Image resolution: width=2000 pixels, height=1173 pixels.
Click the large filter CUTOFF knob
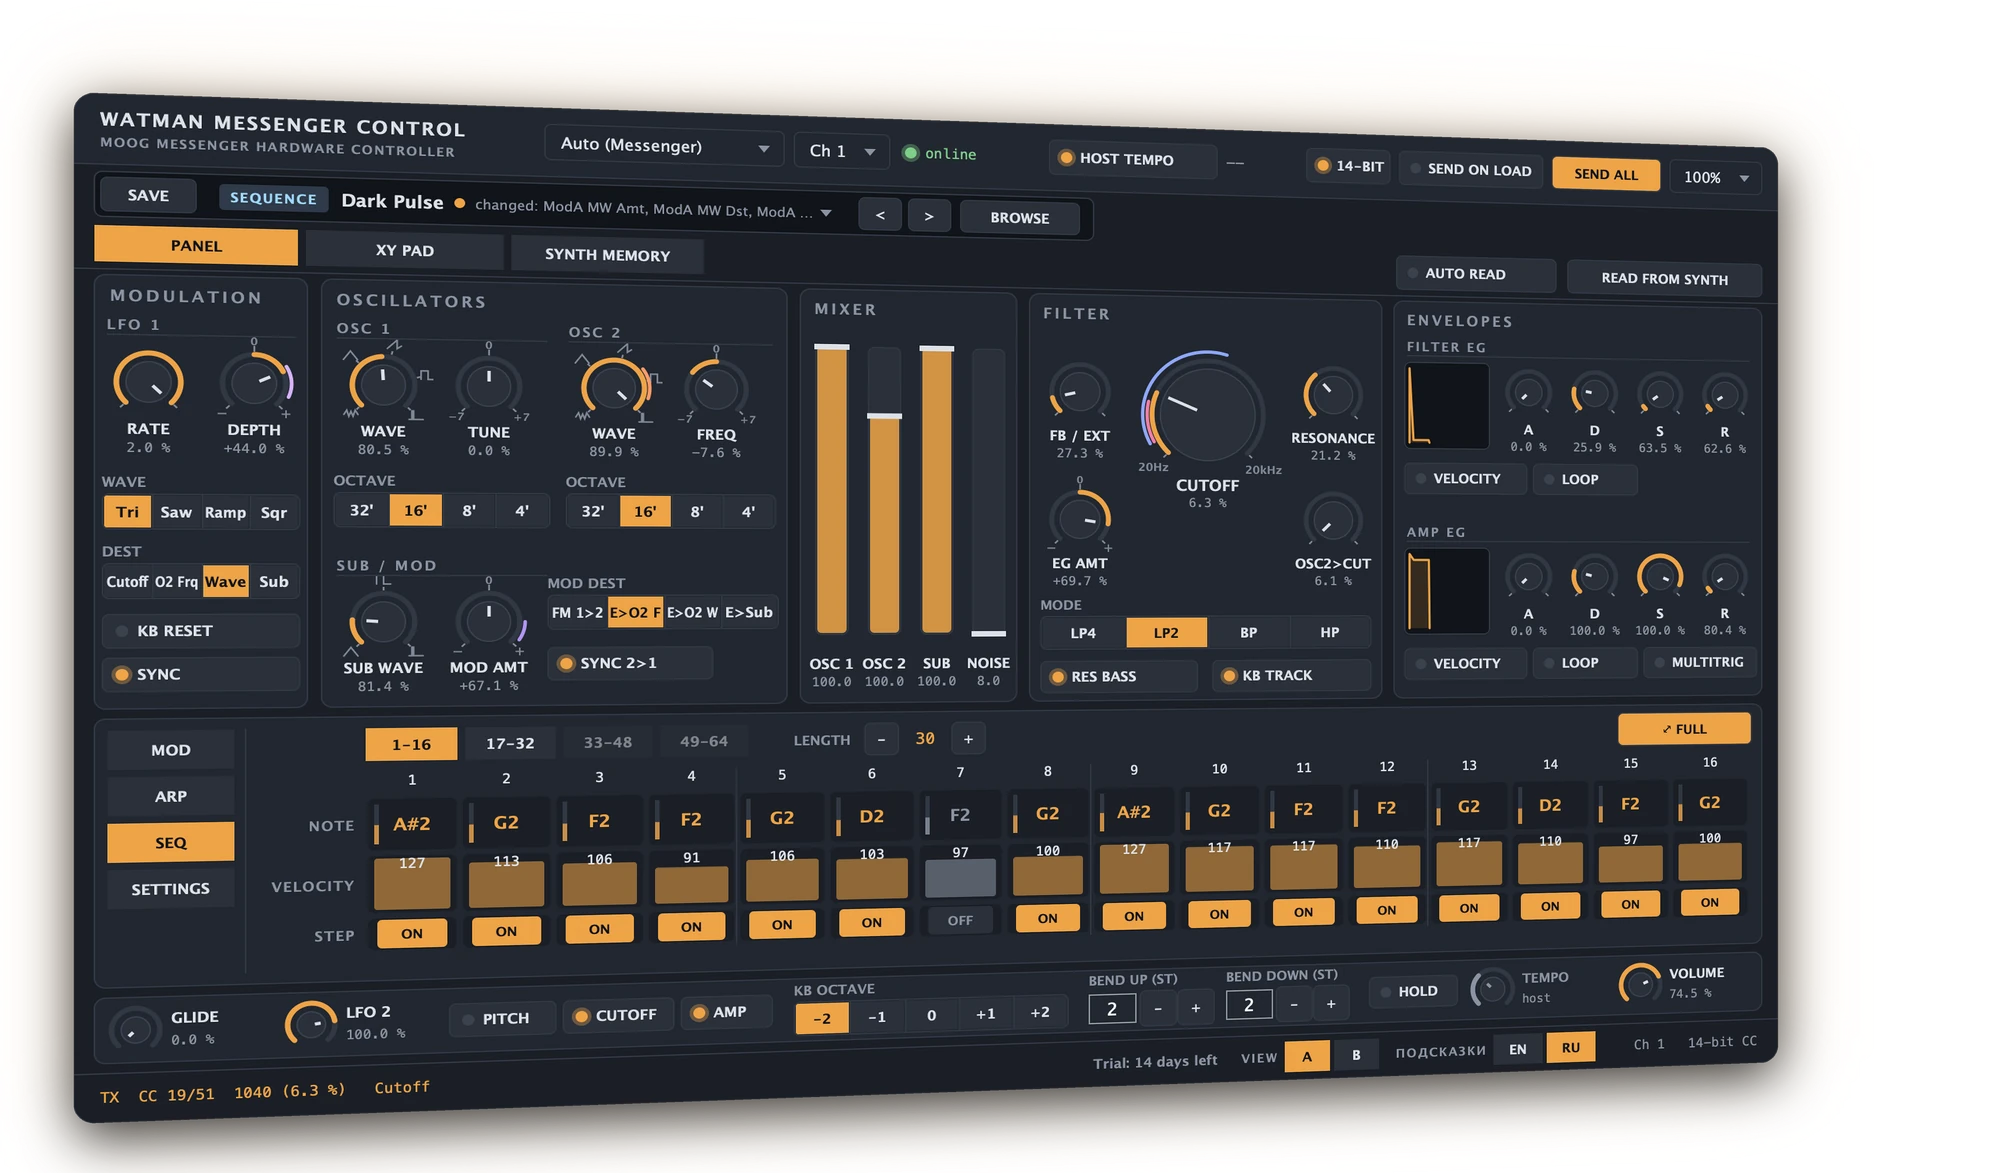1205,411
